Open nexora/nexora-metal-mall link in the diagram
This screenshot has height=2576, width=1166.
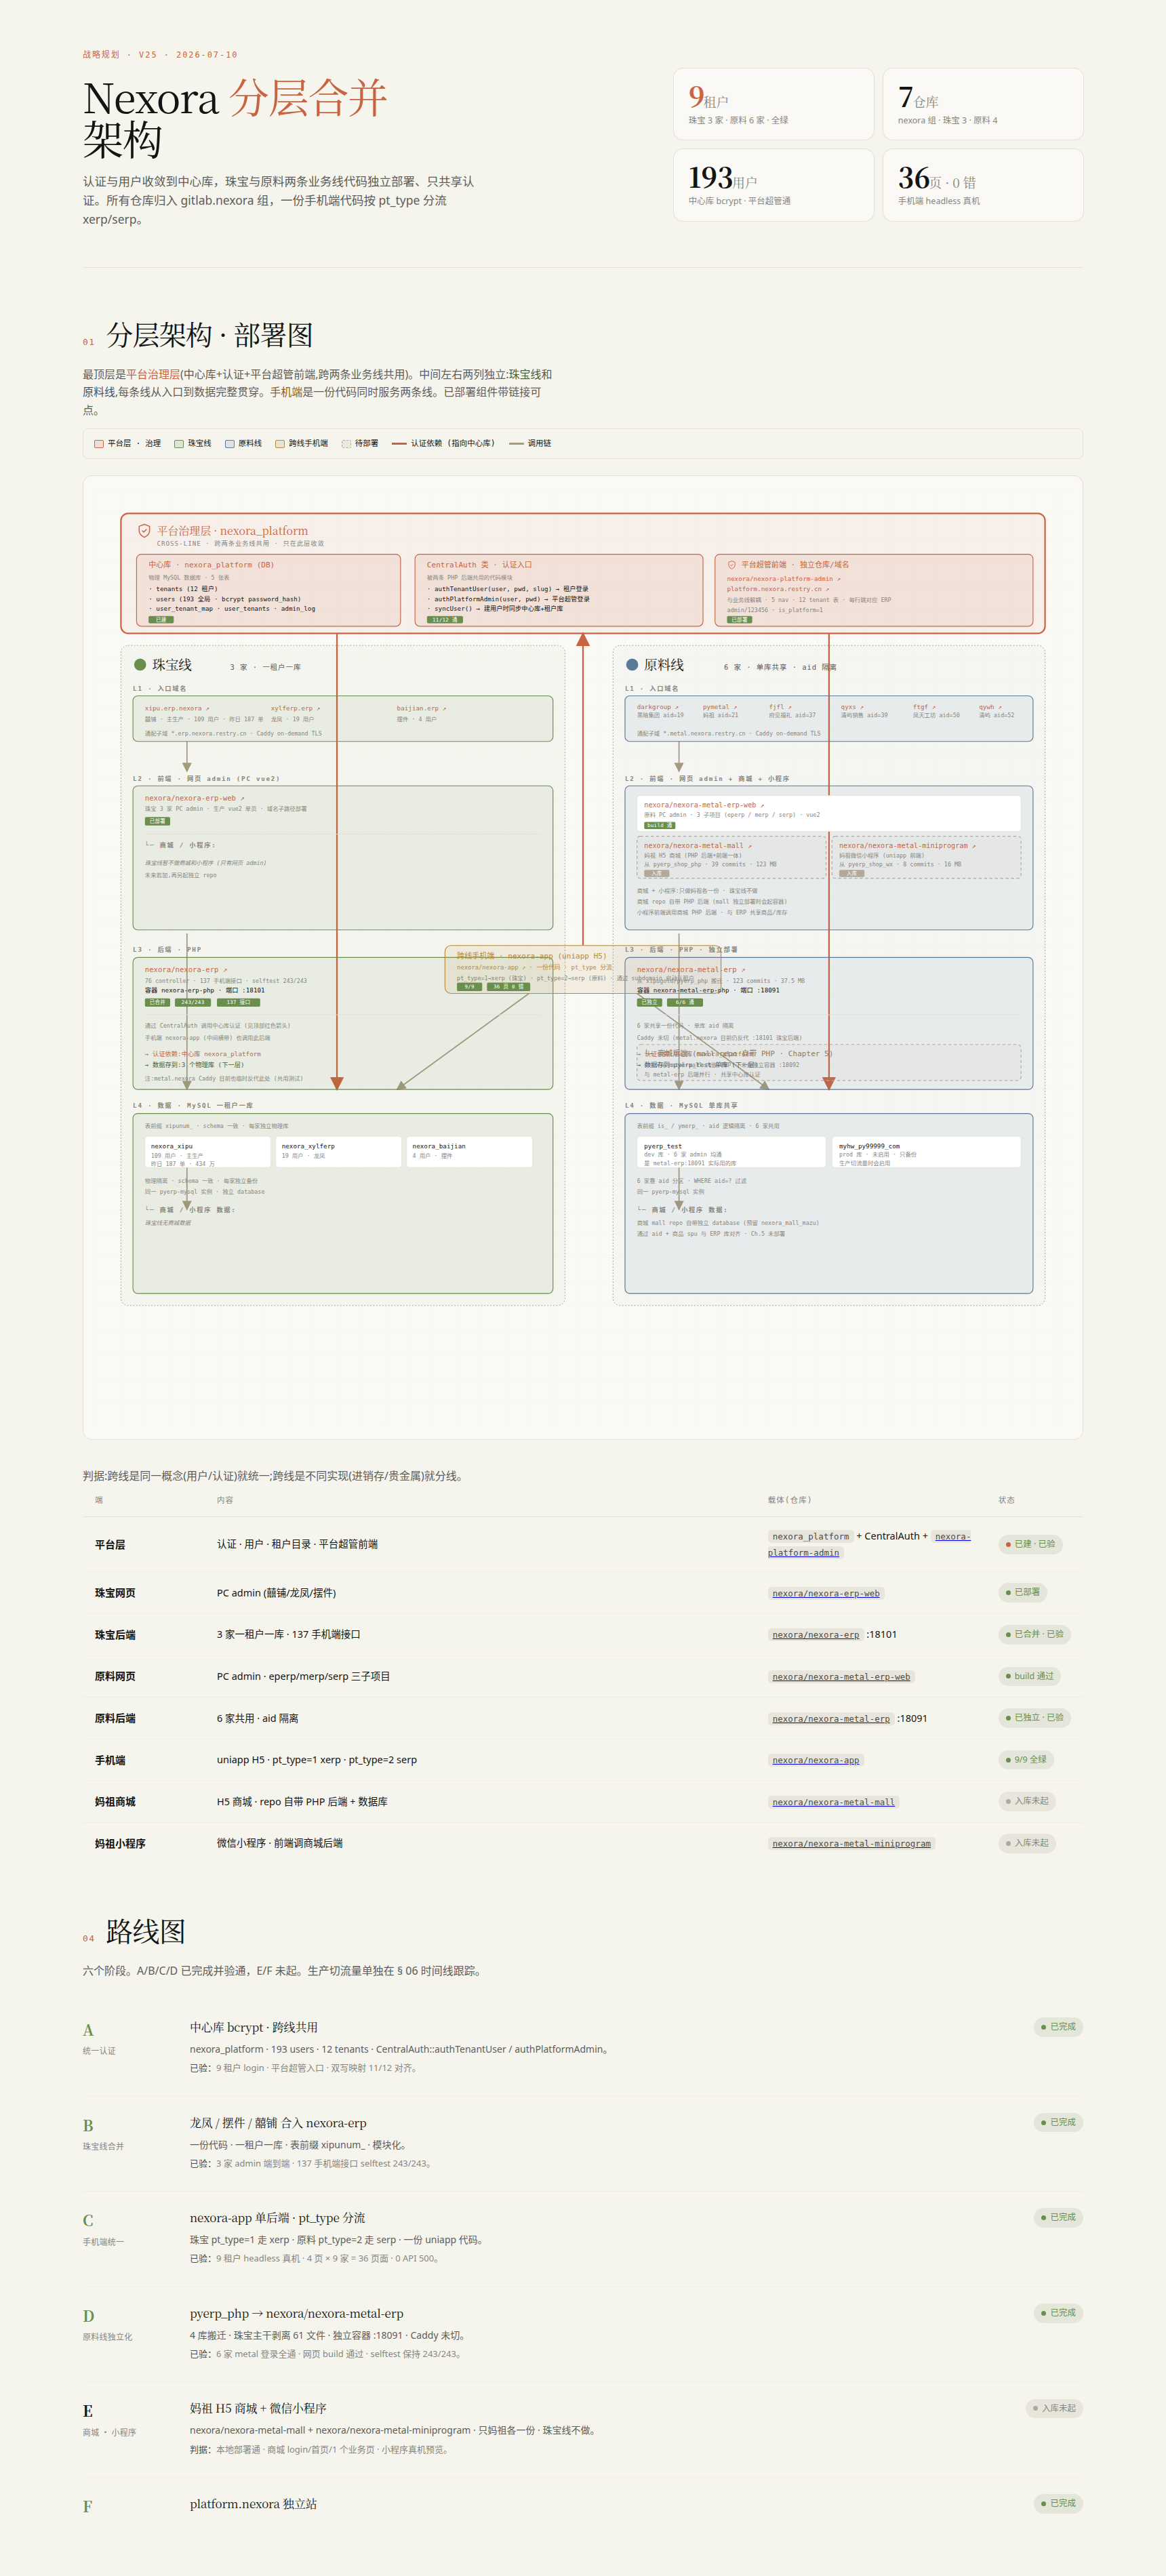tap(697, 845)
